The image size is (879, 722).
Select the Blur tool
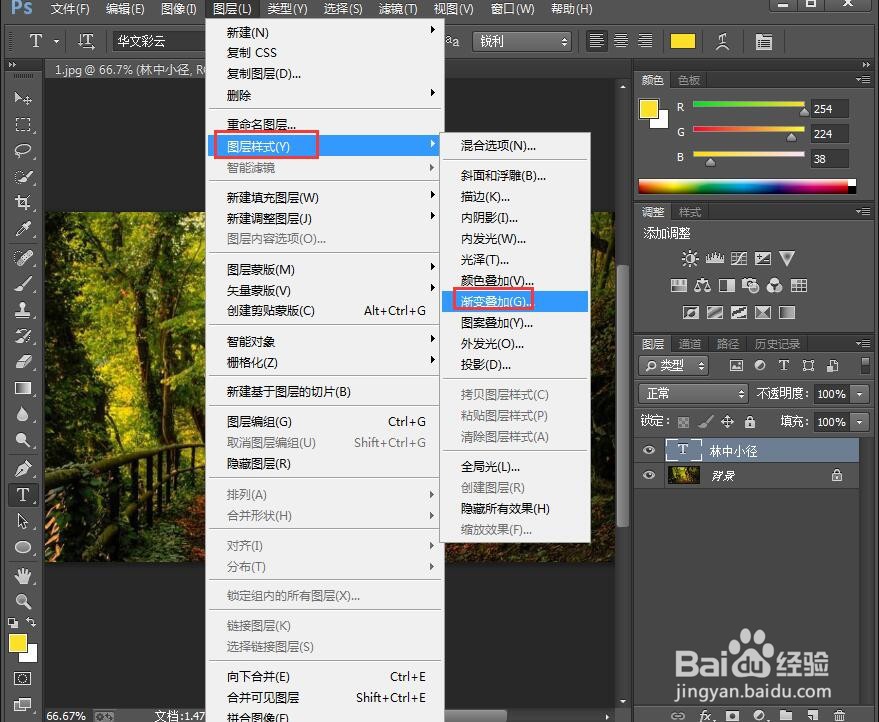tap(22, 414)
